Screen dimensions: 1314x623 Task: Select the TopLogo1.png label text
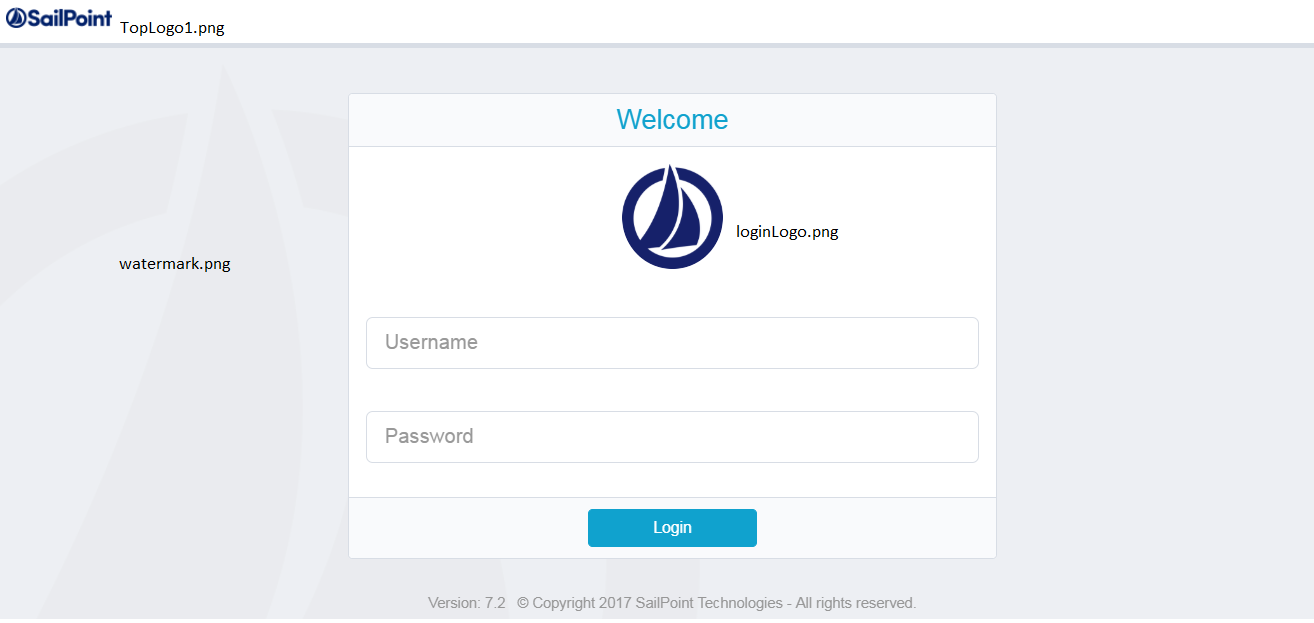pyautogui.click(x=172, y=28)
